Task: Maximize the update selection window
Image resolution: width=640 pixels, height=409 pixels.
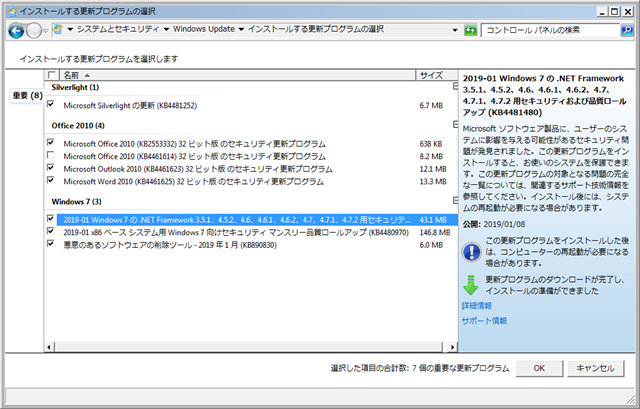Action: tap(614, 12)
